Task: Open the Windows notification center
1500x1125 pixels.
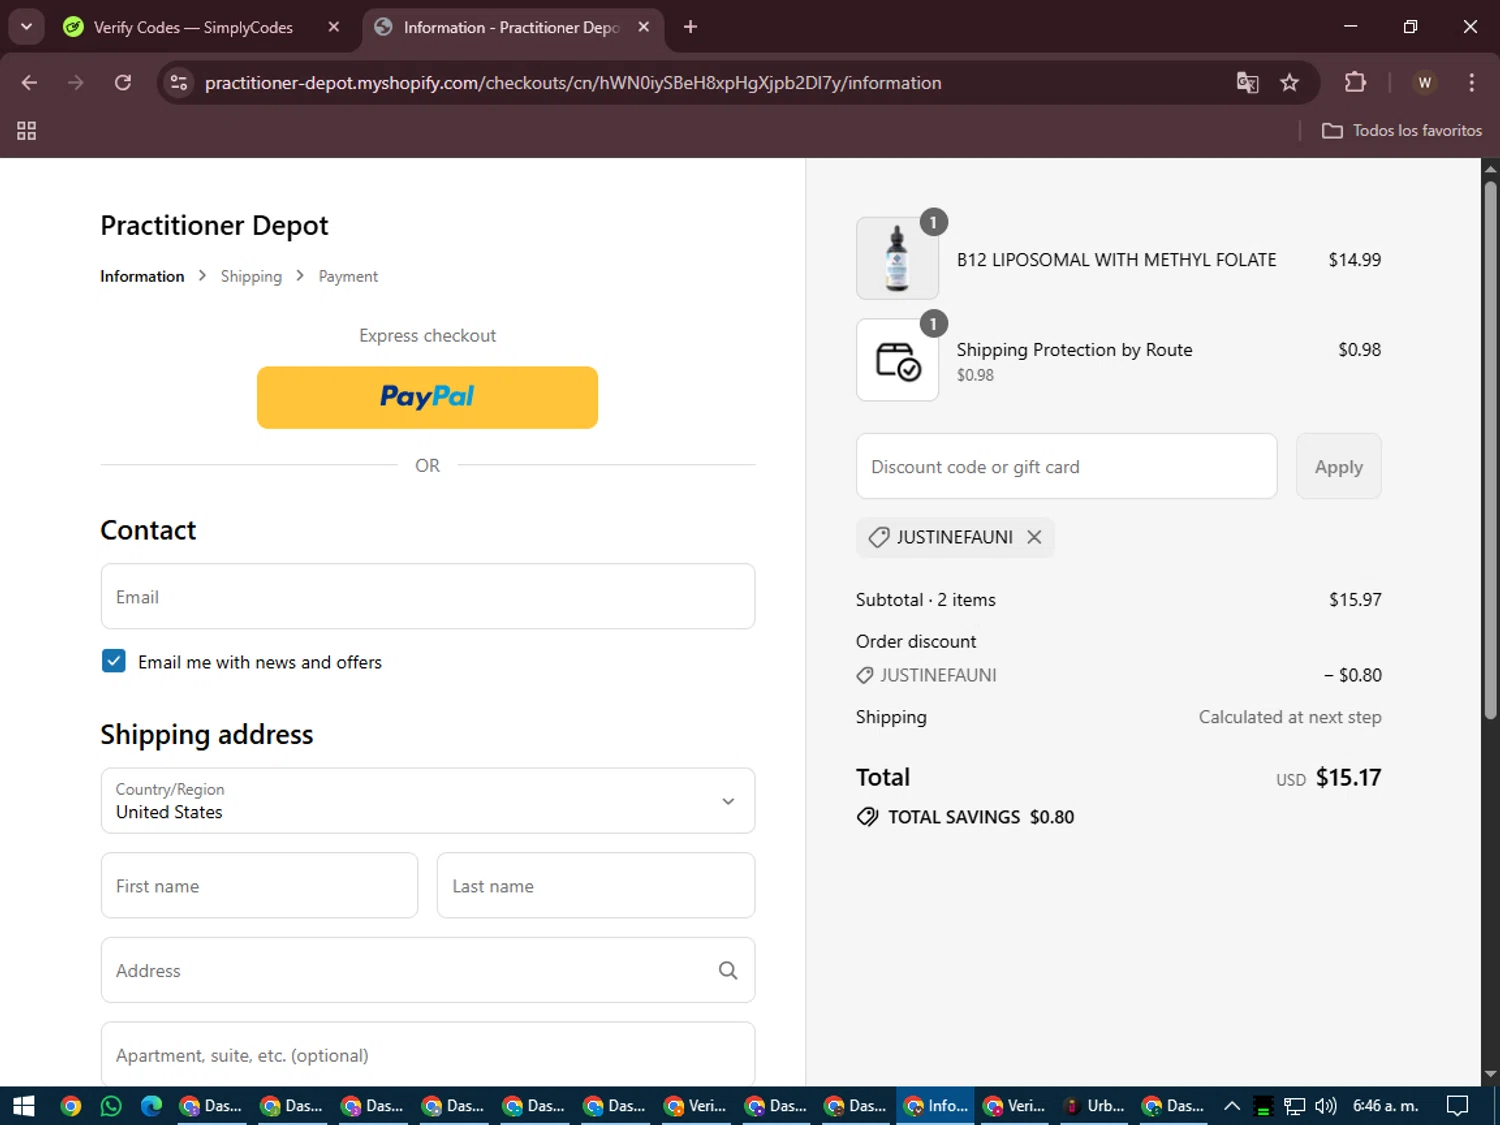Action: pos(1458,1106)
